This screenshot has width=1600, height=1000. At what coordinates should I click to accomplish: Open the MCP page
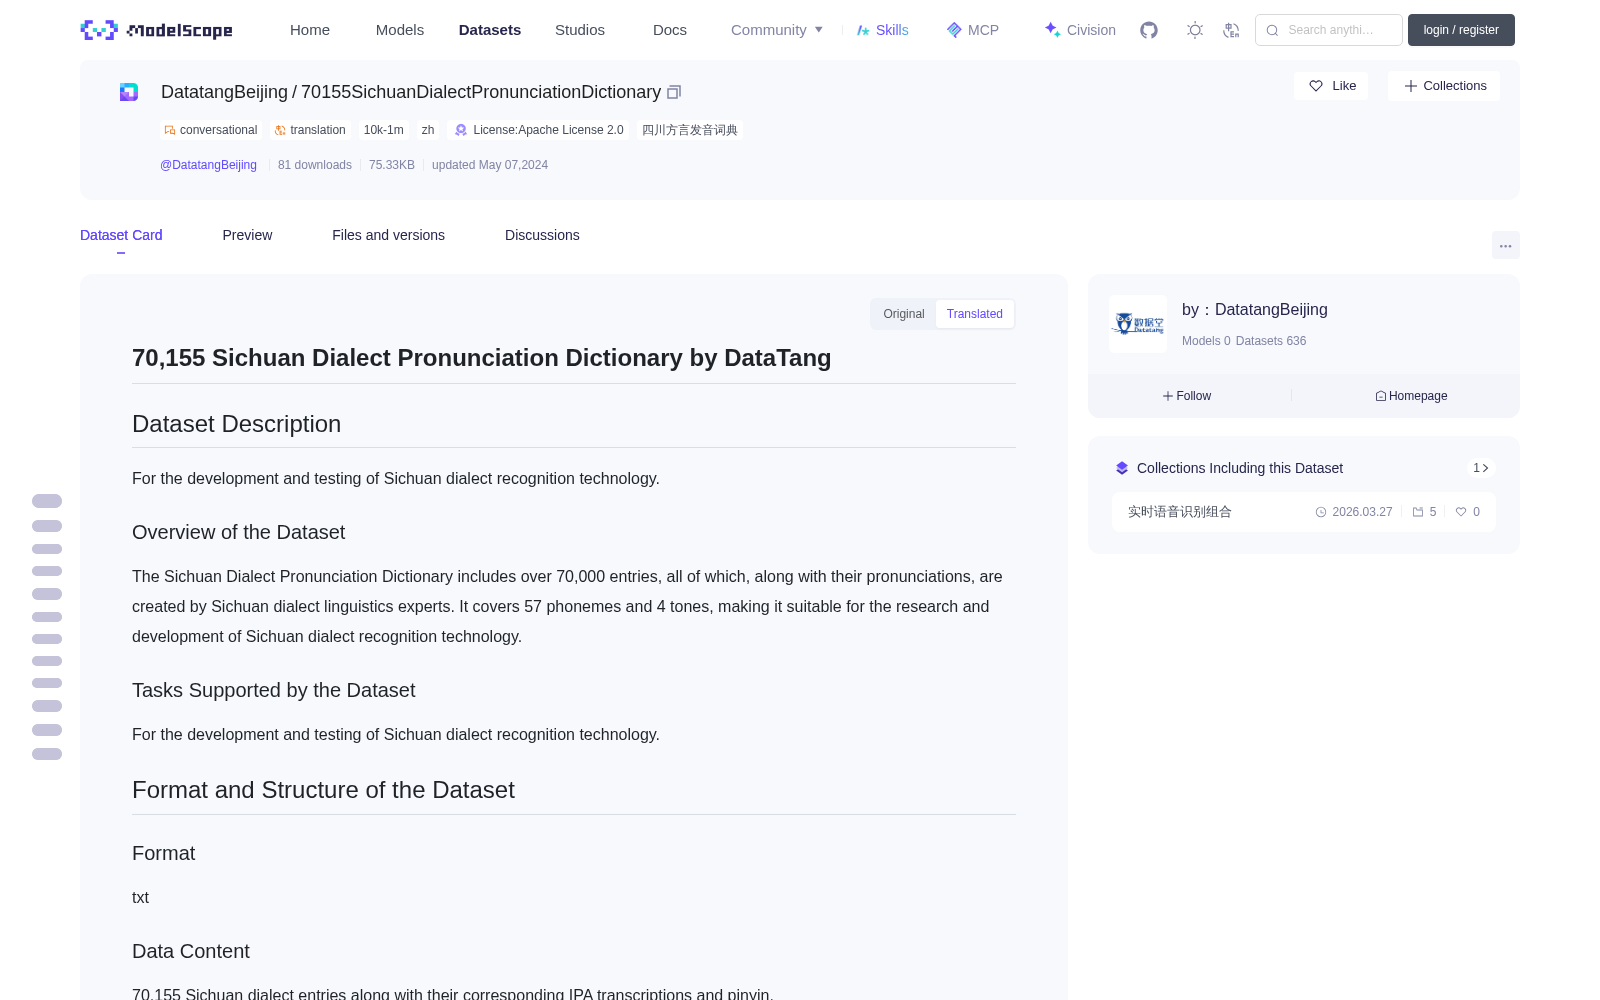tap(972, 30)
